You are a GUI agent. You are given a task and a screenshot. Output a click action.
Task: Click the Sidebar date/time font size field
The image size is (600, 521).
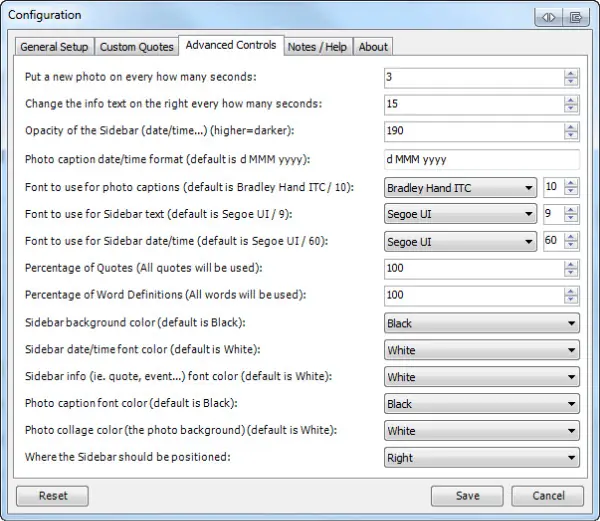[x=553, y=241]
